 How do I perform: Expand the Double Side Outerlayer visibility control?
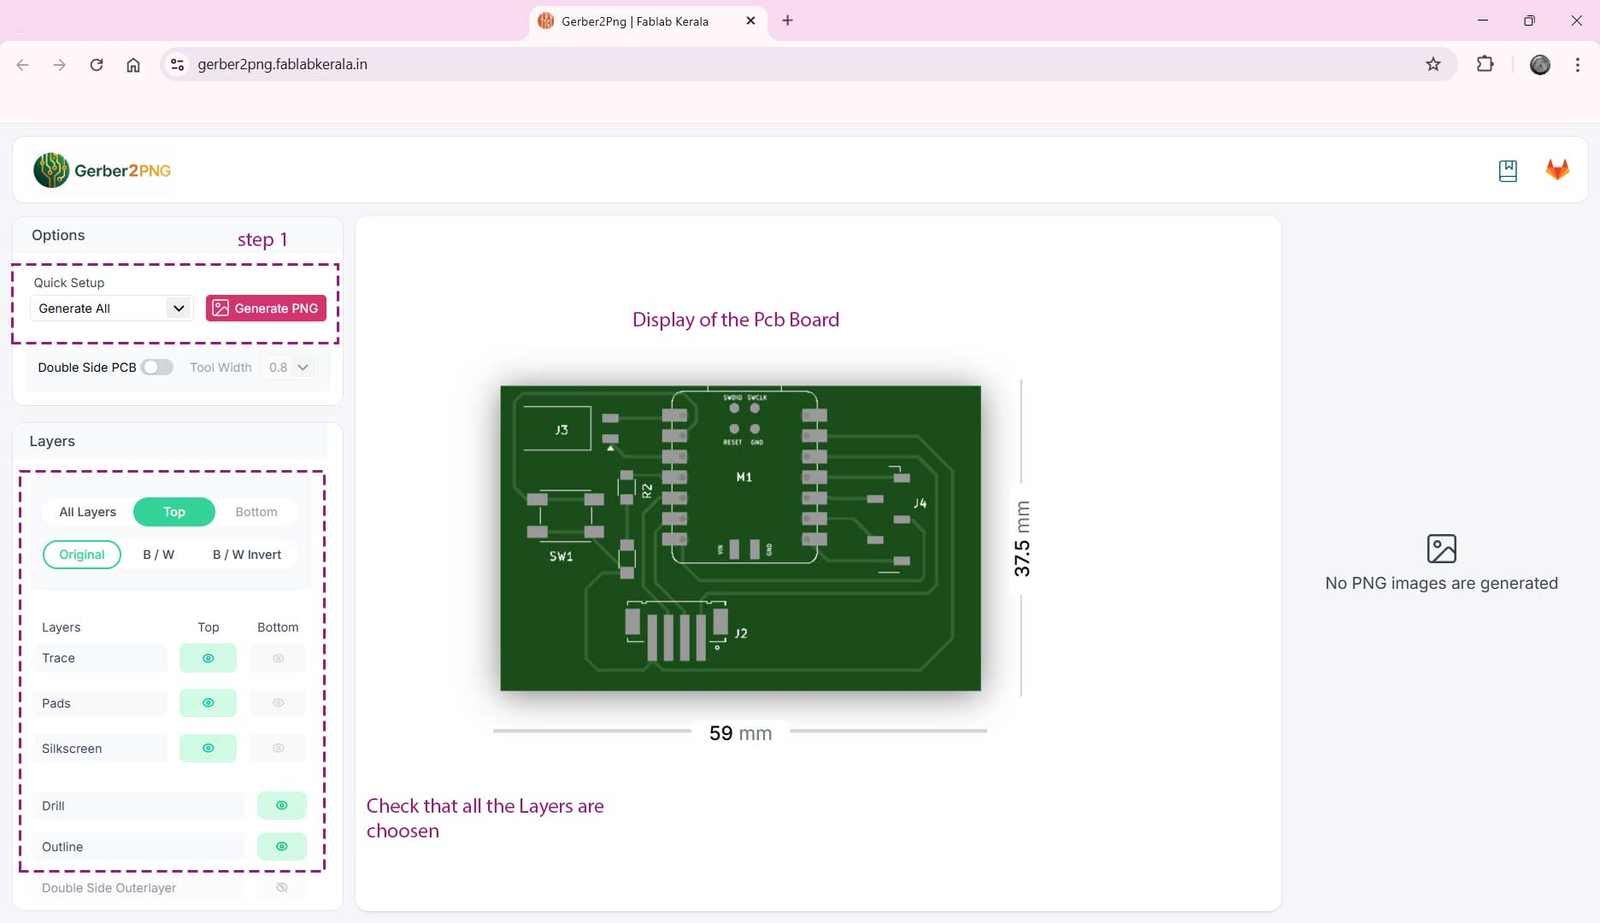click(281, 887)
